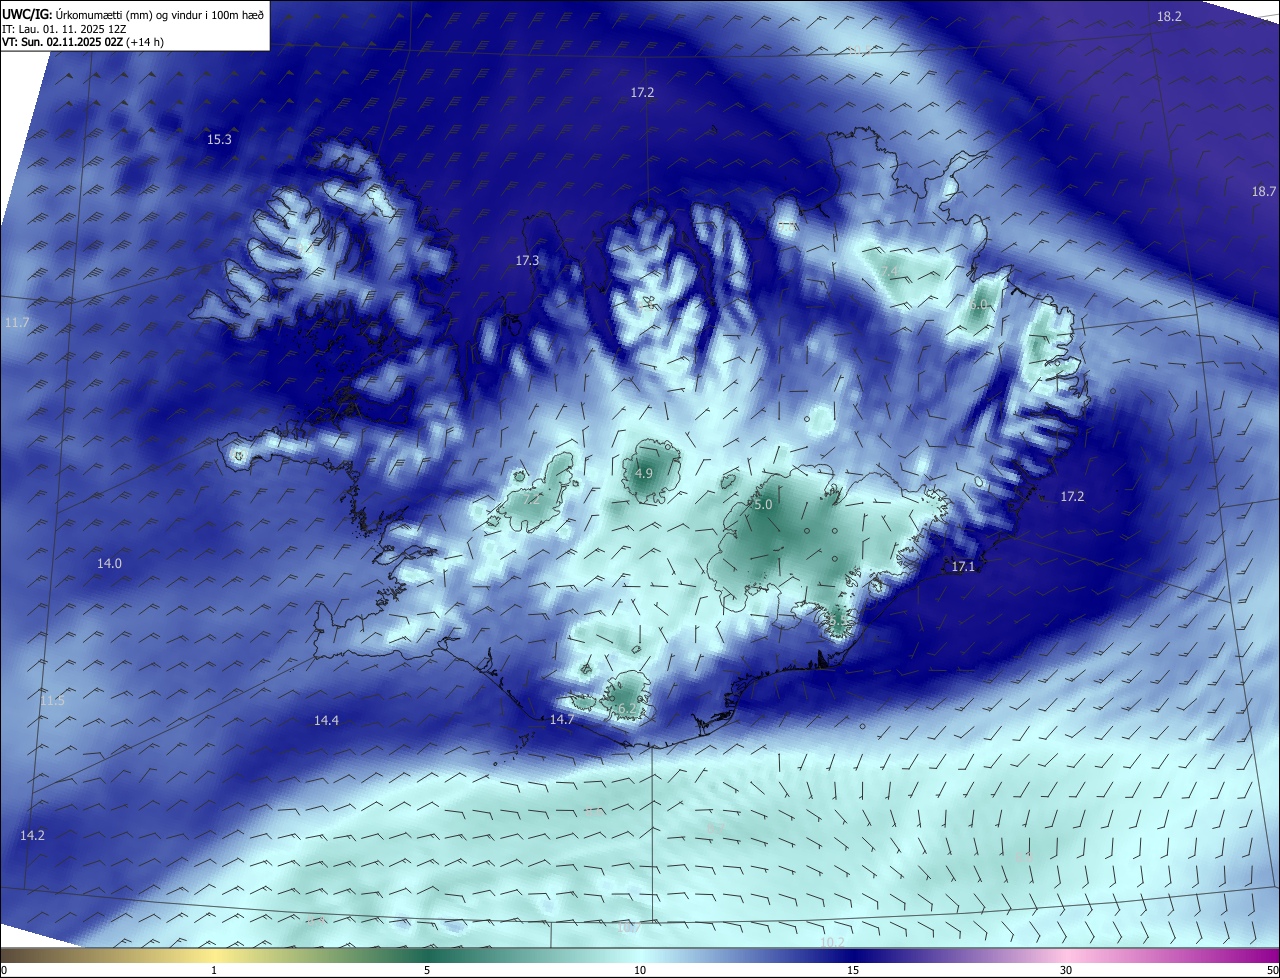Click the colorbar tick label 0
This screenshot has height=978, width=1280.
(x=4, y=971)
